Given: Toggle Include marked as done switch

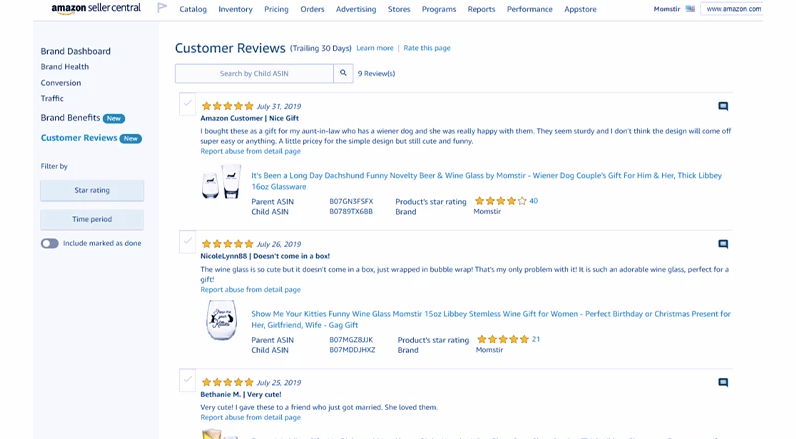Looking at the screenshot, I should click(50, 244).
